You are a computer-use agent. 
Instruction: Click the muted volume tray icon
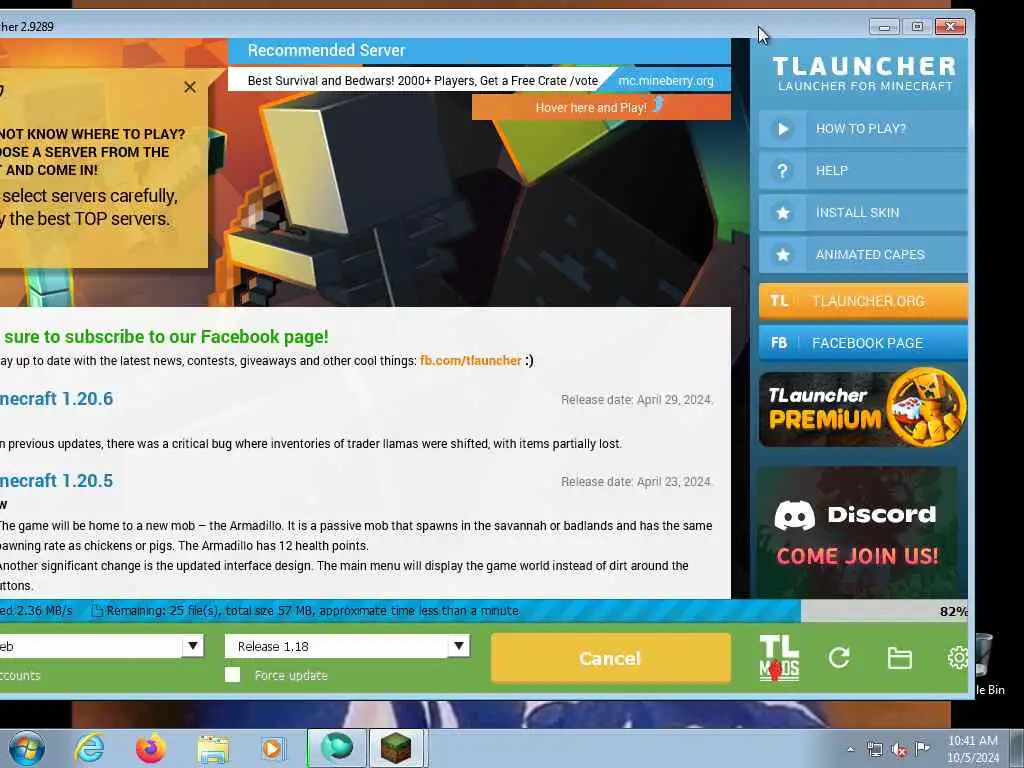coord(899,750)
